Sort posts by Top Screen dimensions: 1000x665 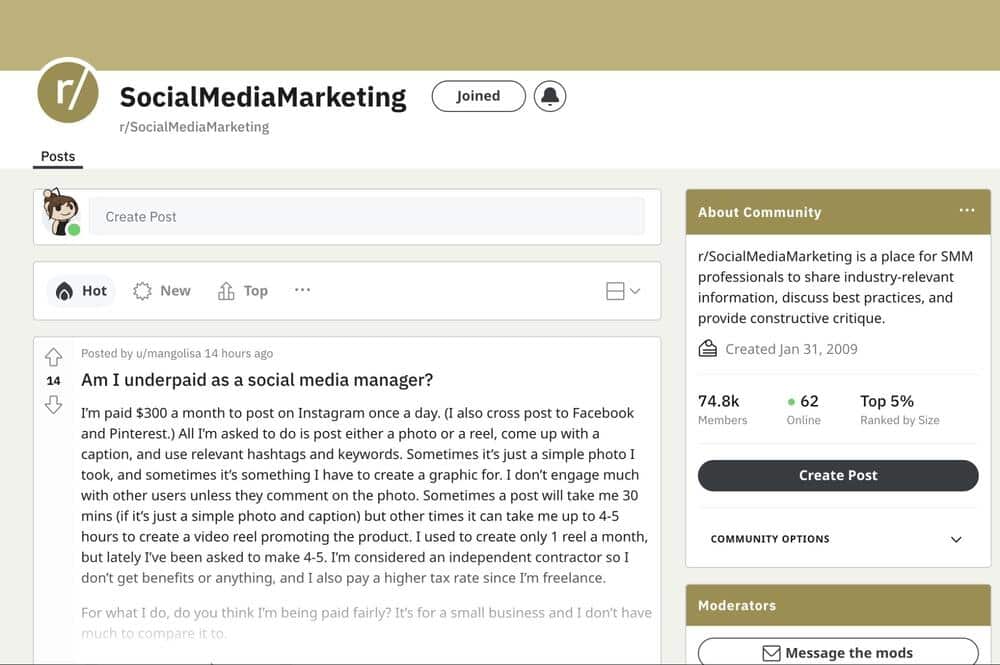click(243, 291)
